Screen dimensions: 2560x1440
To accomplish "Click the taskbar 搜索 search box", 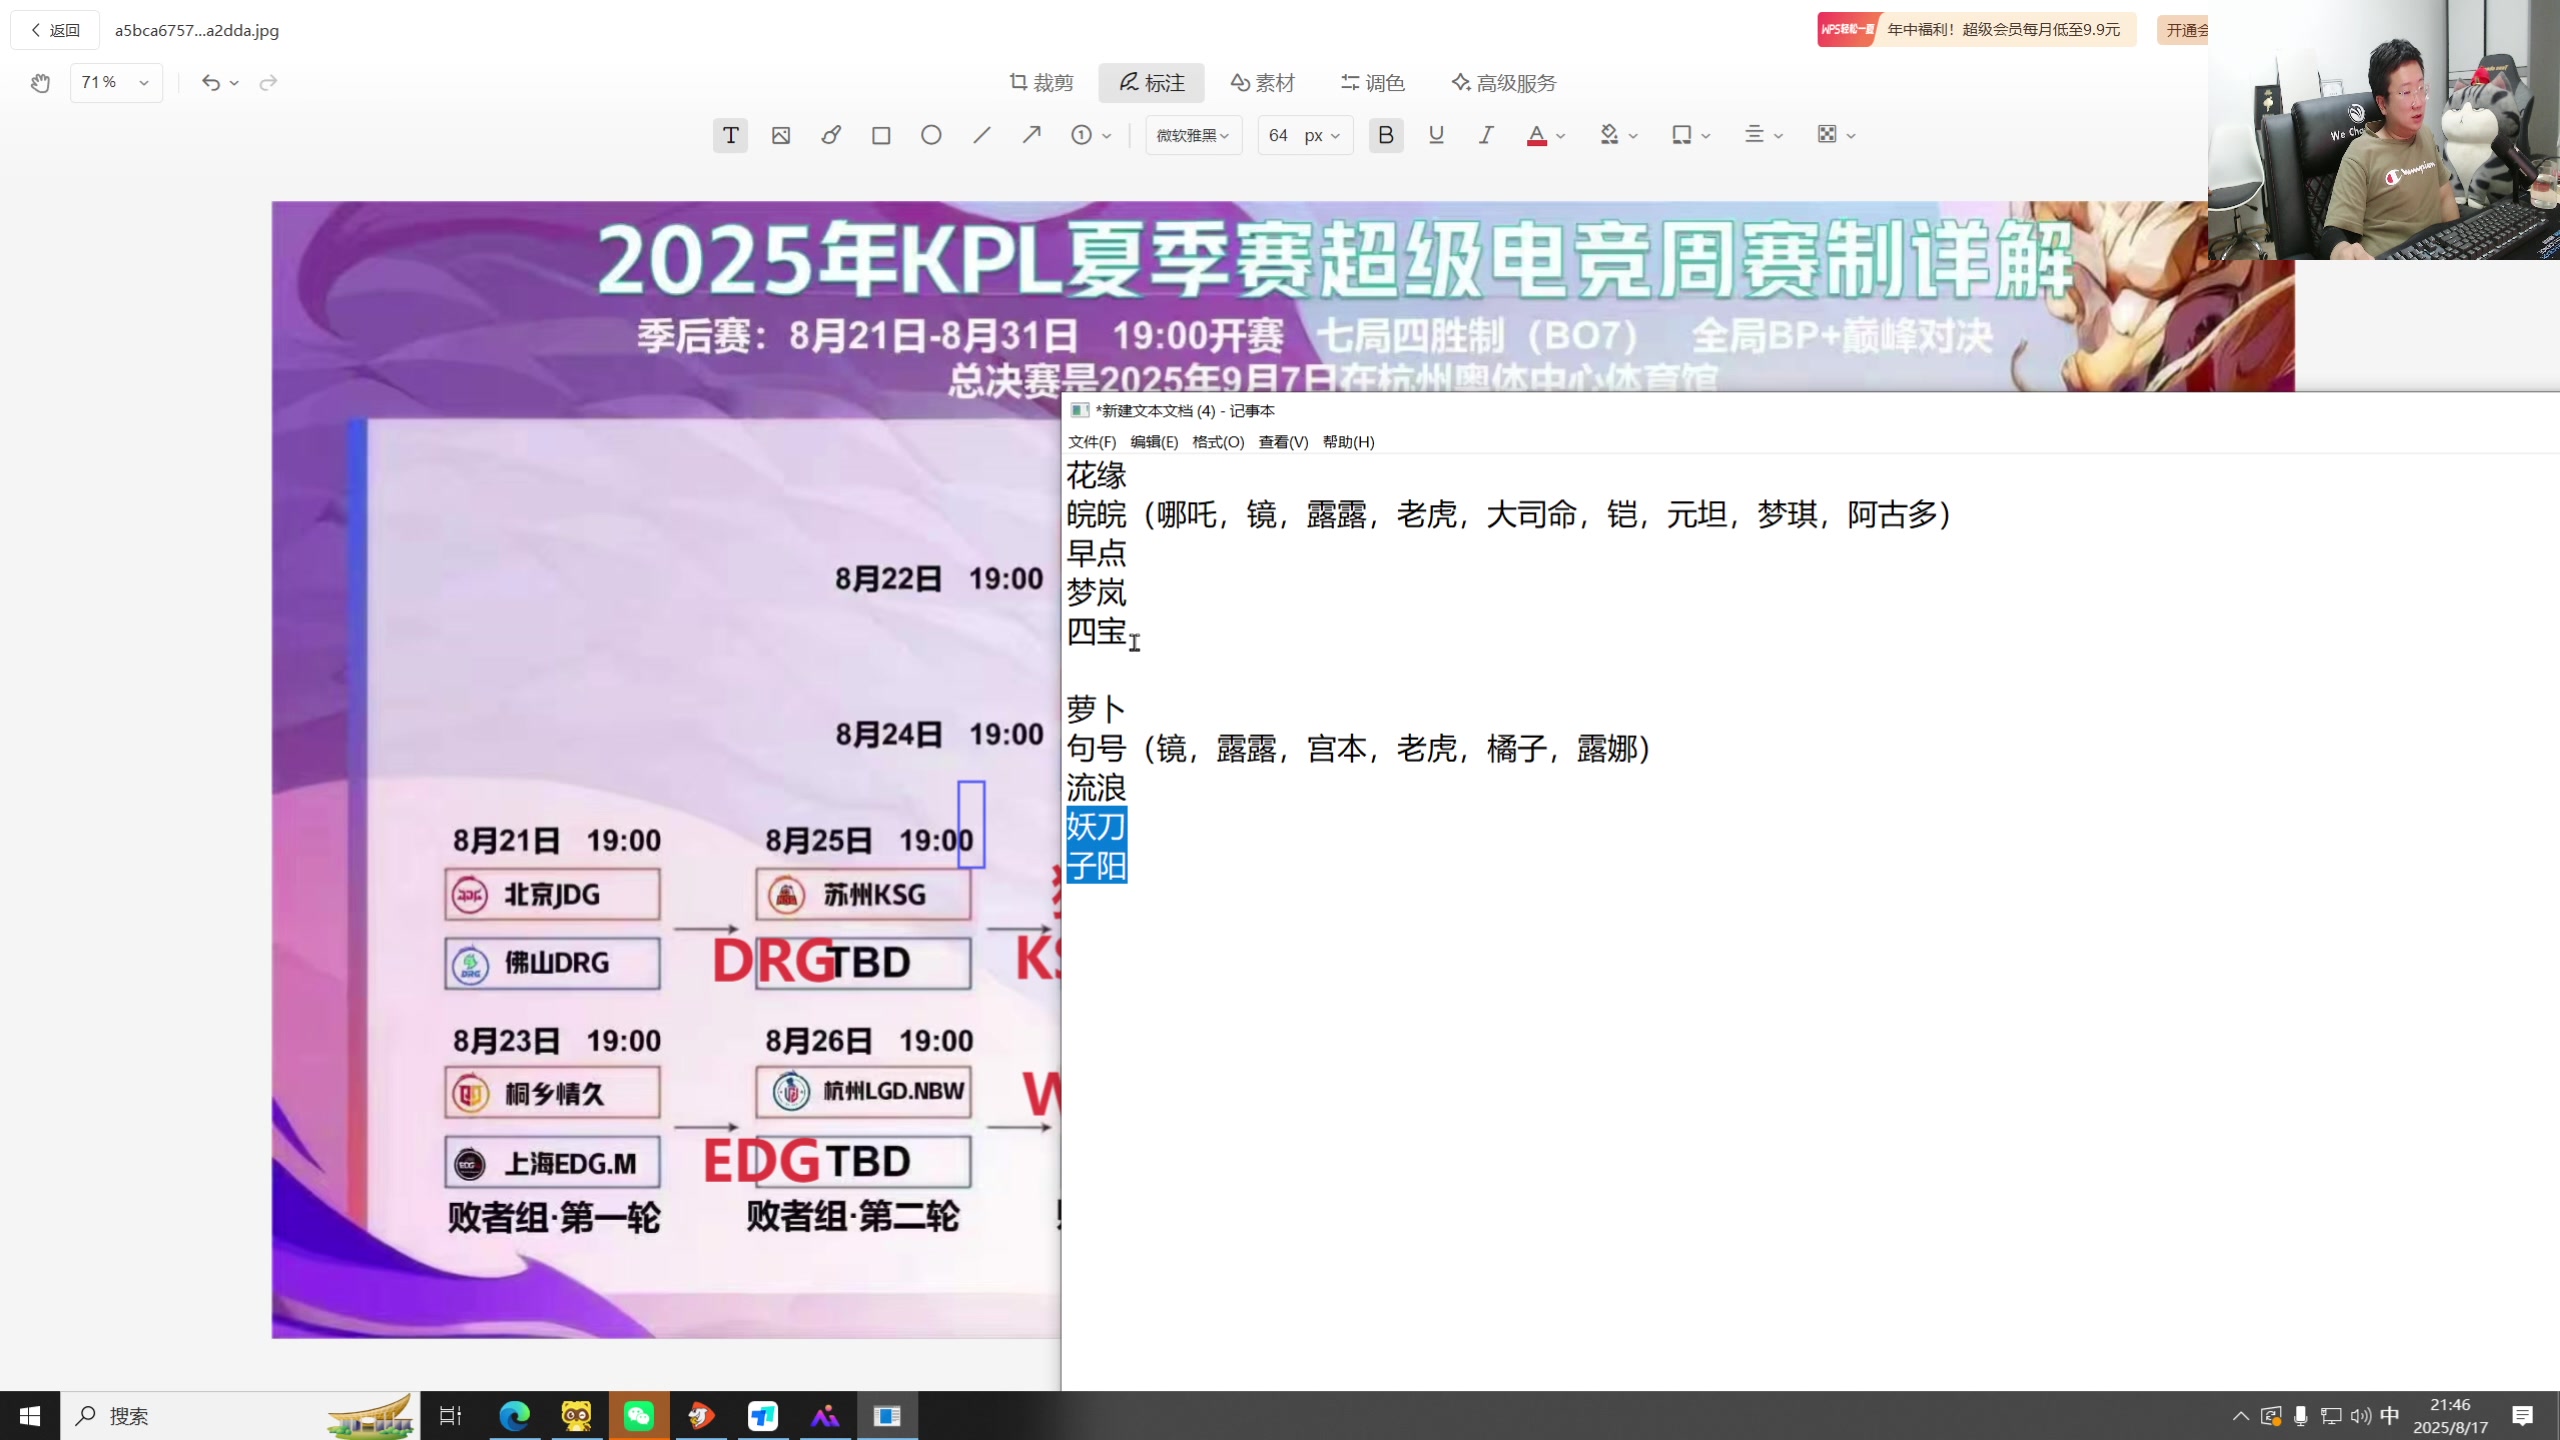I will (240, 1416).
